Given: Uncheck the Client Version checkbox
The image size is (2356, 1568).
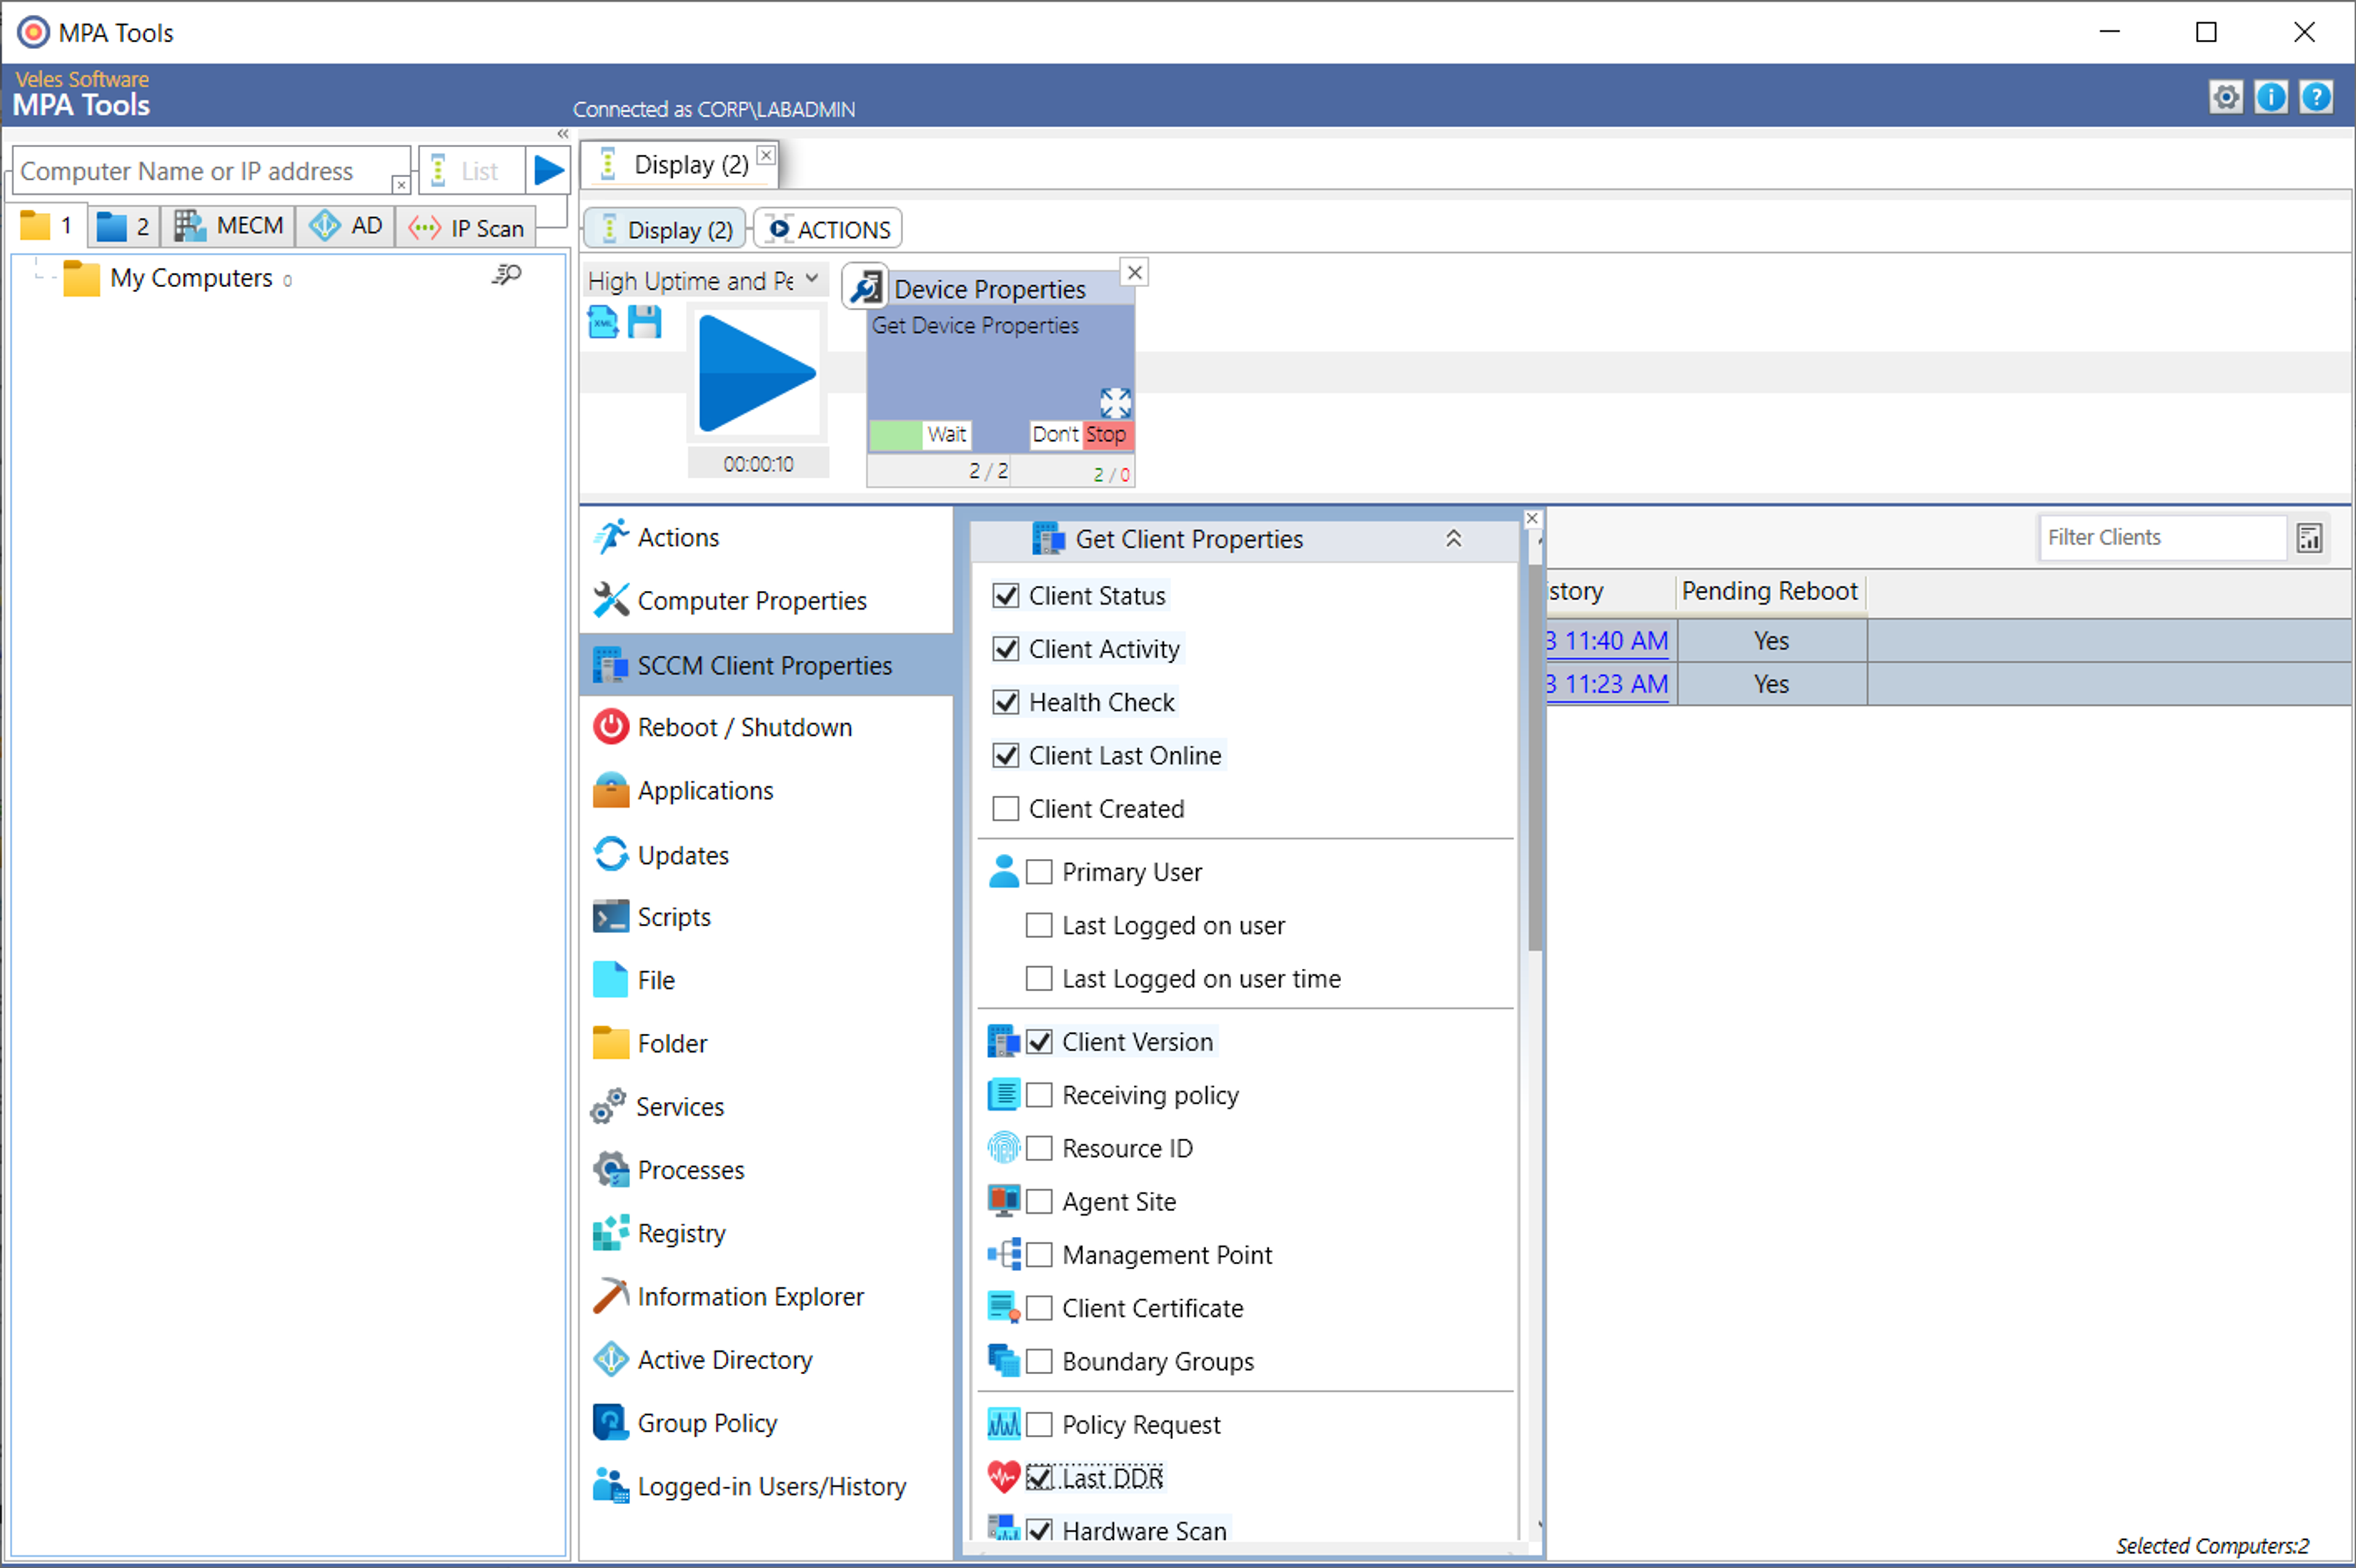Looking at the screenshot, I should tap(1039, 1041).
